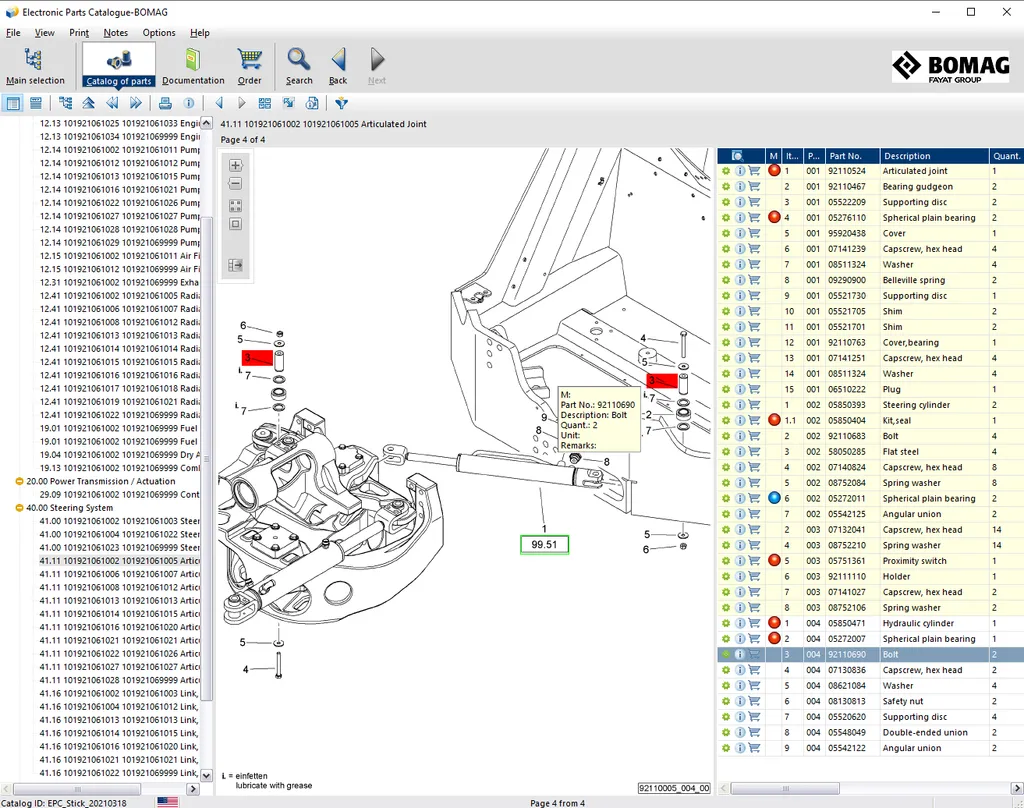
Task: Zoom in on the drawing with the plus button
Action: pyautogui.click(x=236, y=165)
